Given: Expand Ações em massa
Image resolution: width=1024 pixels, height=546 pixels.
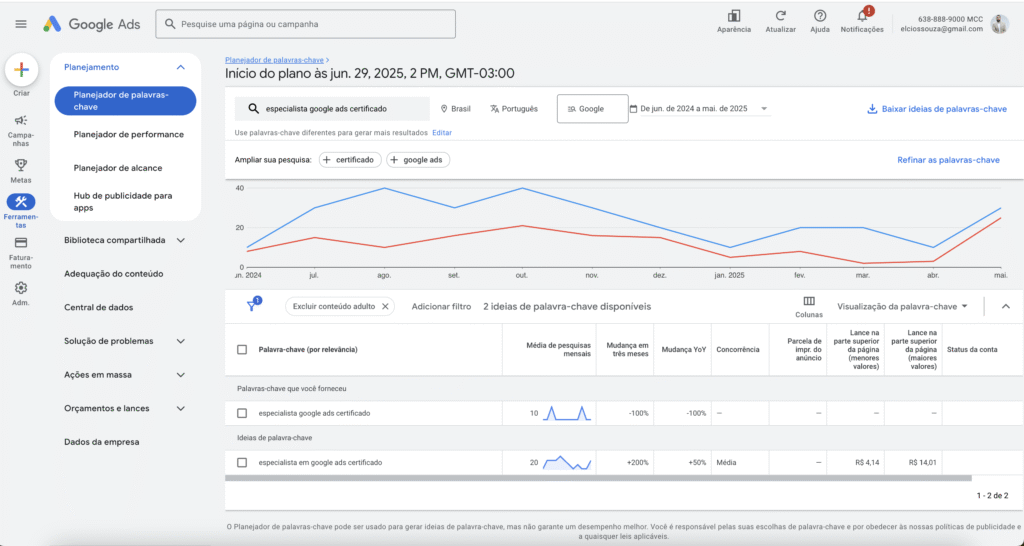Looking at the screenshot, I should (x=181, y=375).
